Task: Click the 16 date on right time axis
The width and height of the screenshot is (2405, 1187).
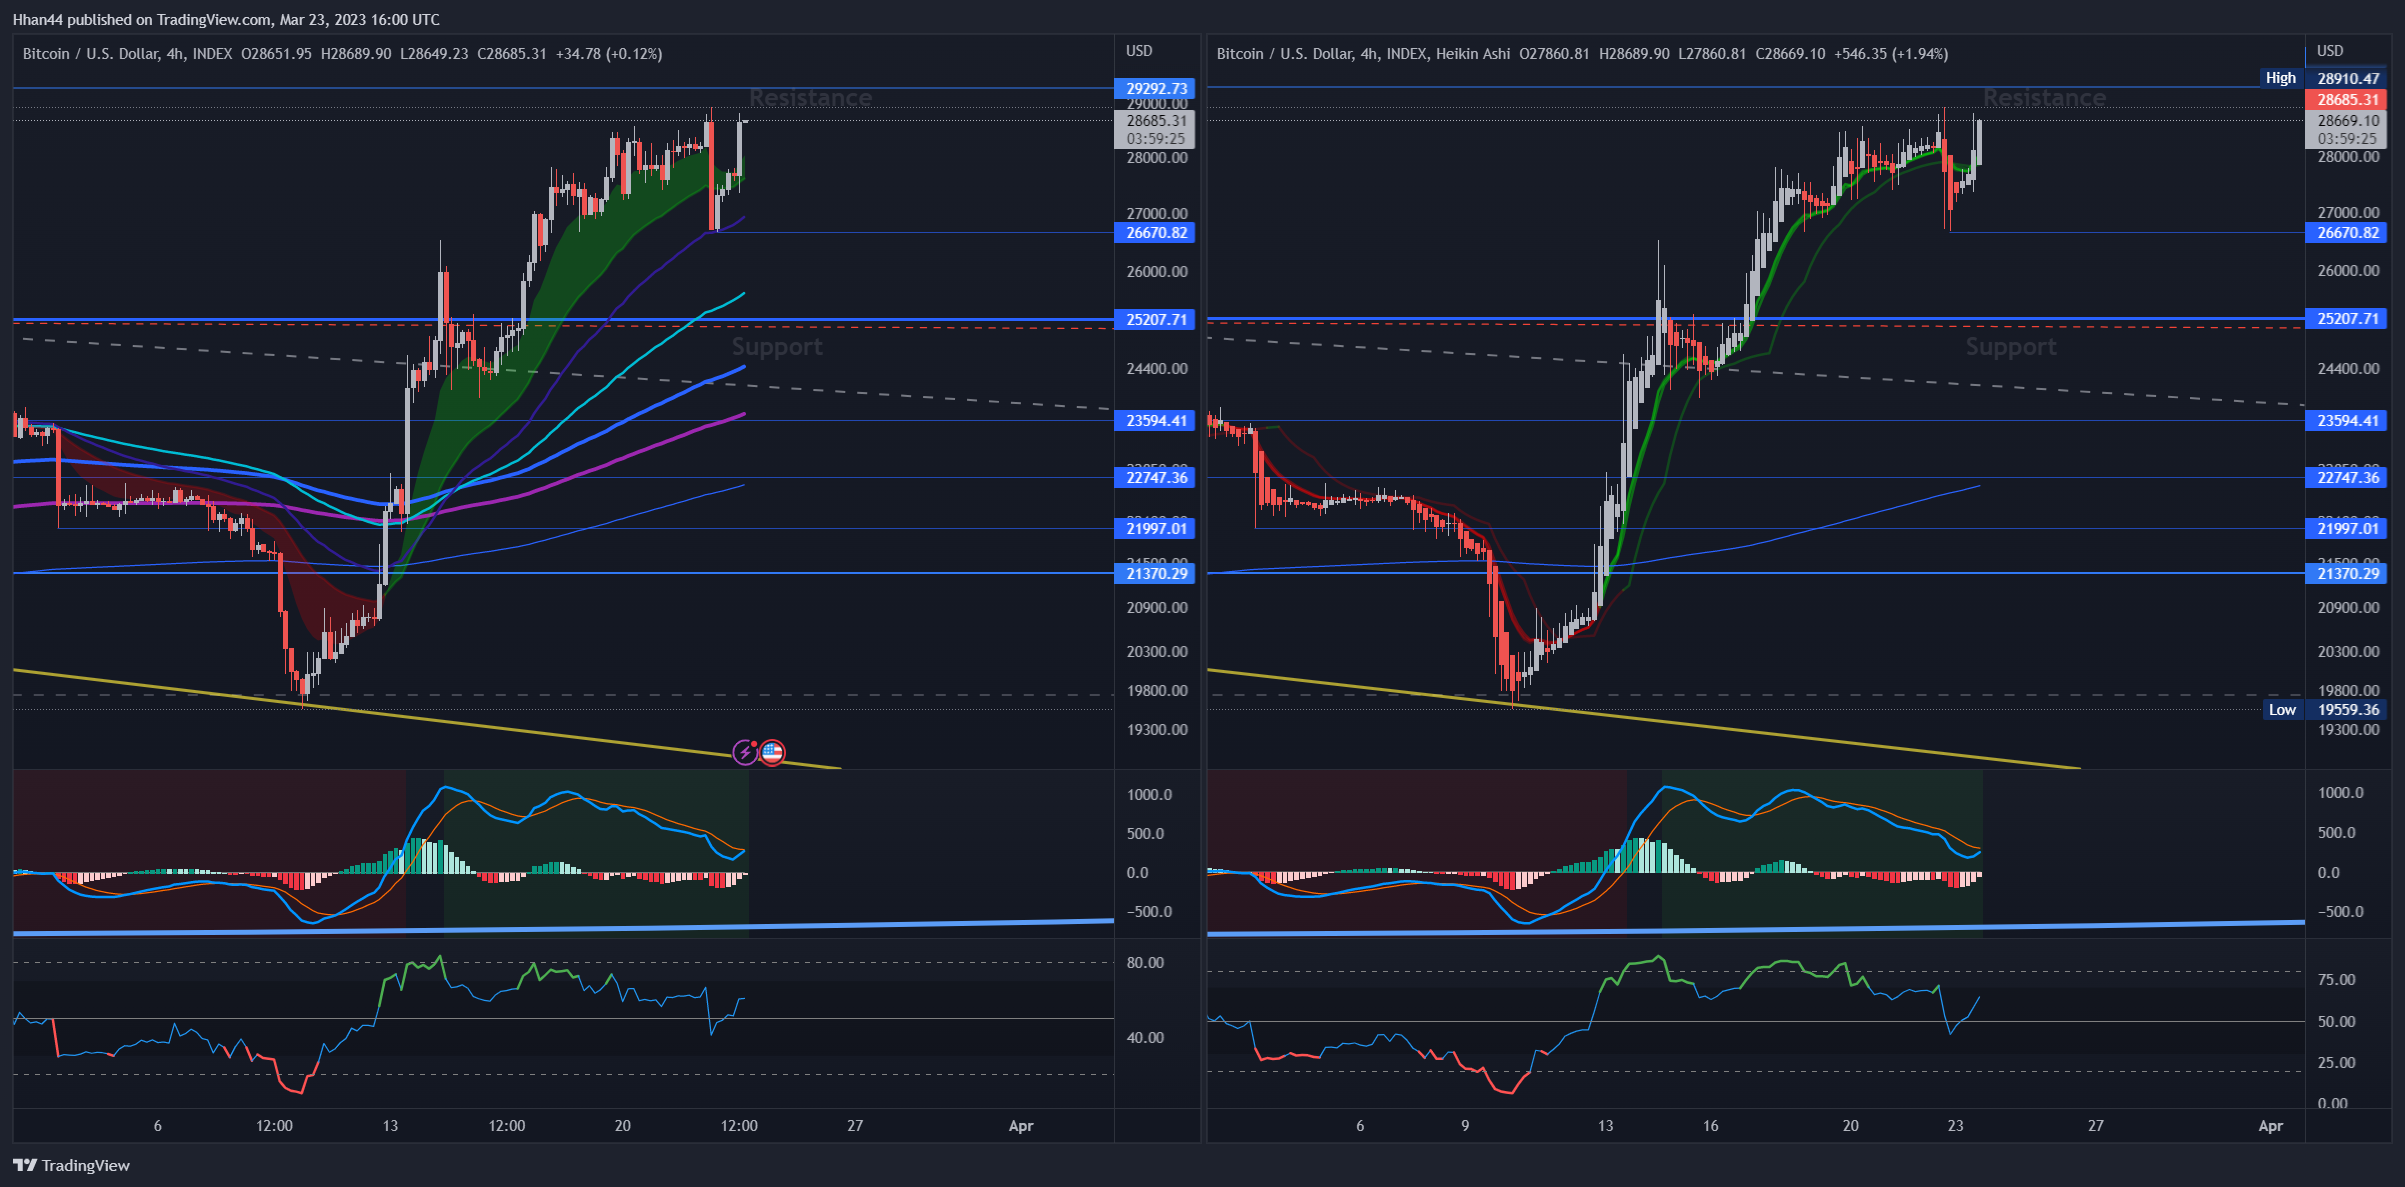Action: 1711,1125
